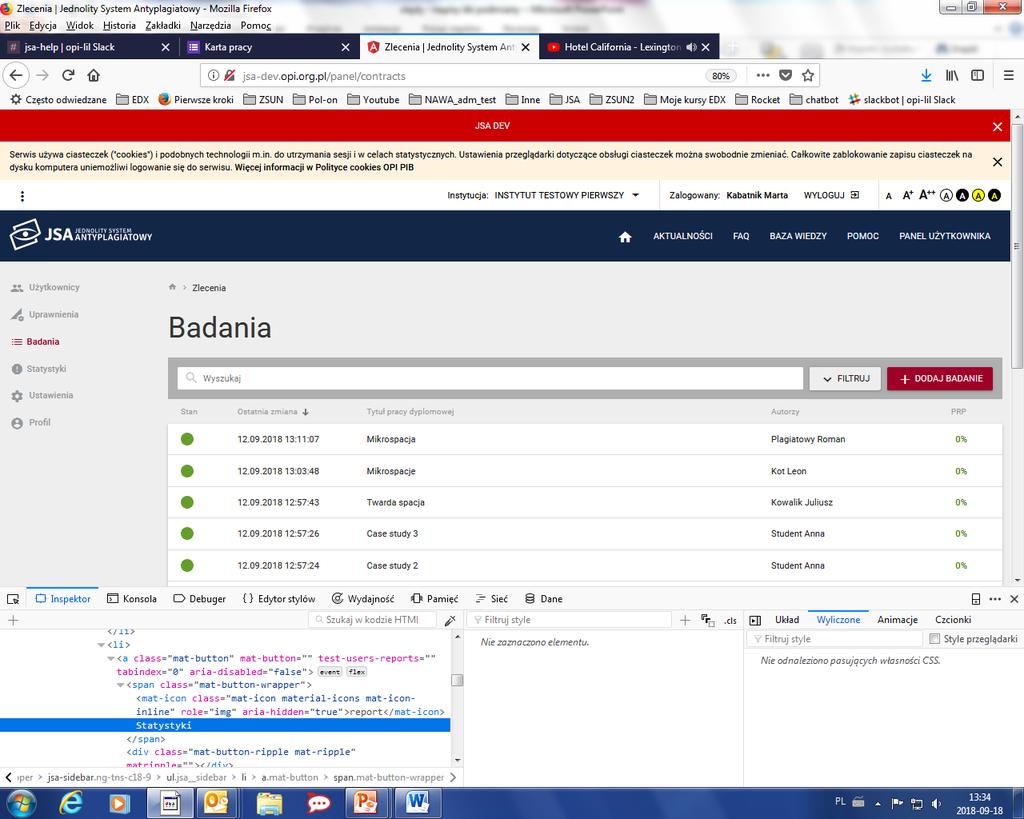Set medium font size A+
The height and width of the screenshot is (819, 1024).
click(907, 195)
